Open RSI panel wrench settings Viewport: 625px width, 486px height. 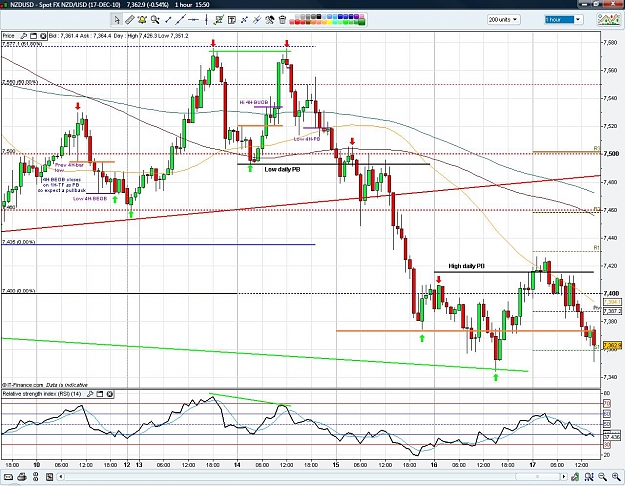[90, 394]
